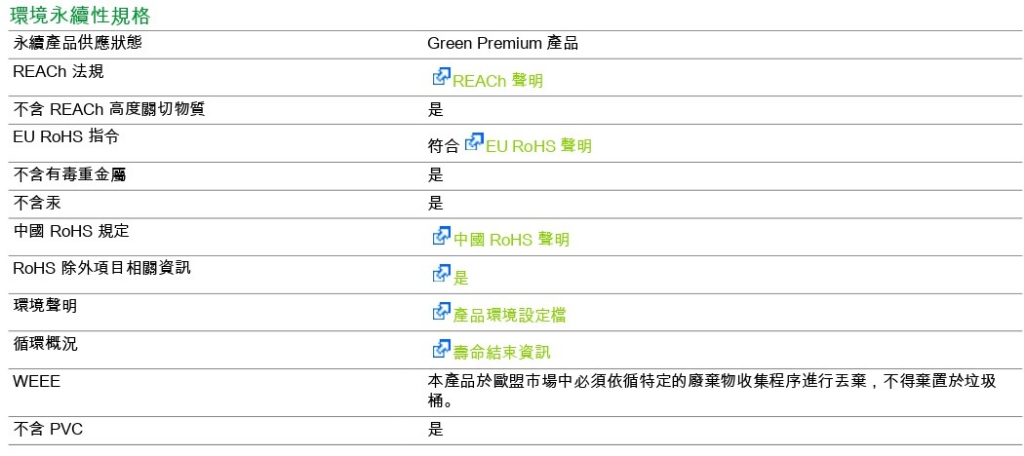
Task: Open the EU RoHS 聲明 link
Action: point(539,146)
